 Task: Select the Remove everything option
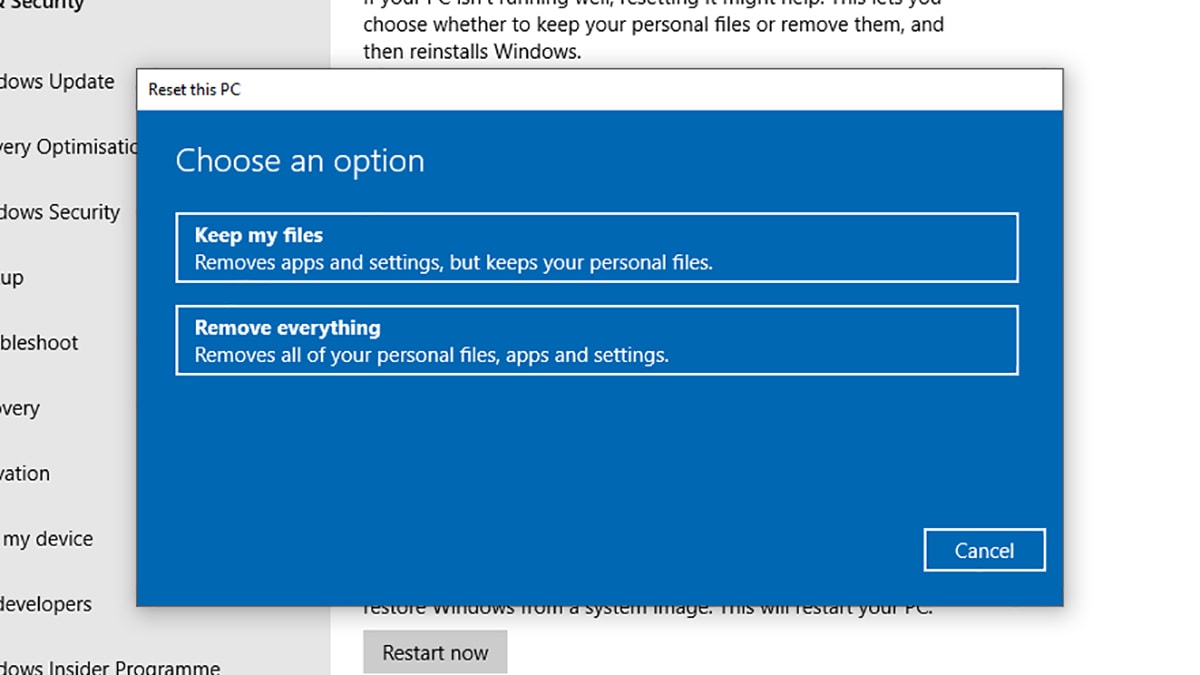coord(596,341)
